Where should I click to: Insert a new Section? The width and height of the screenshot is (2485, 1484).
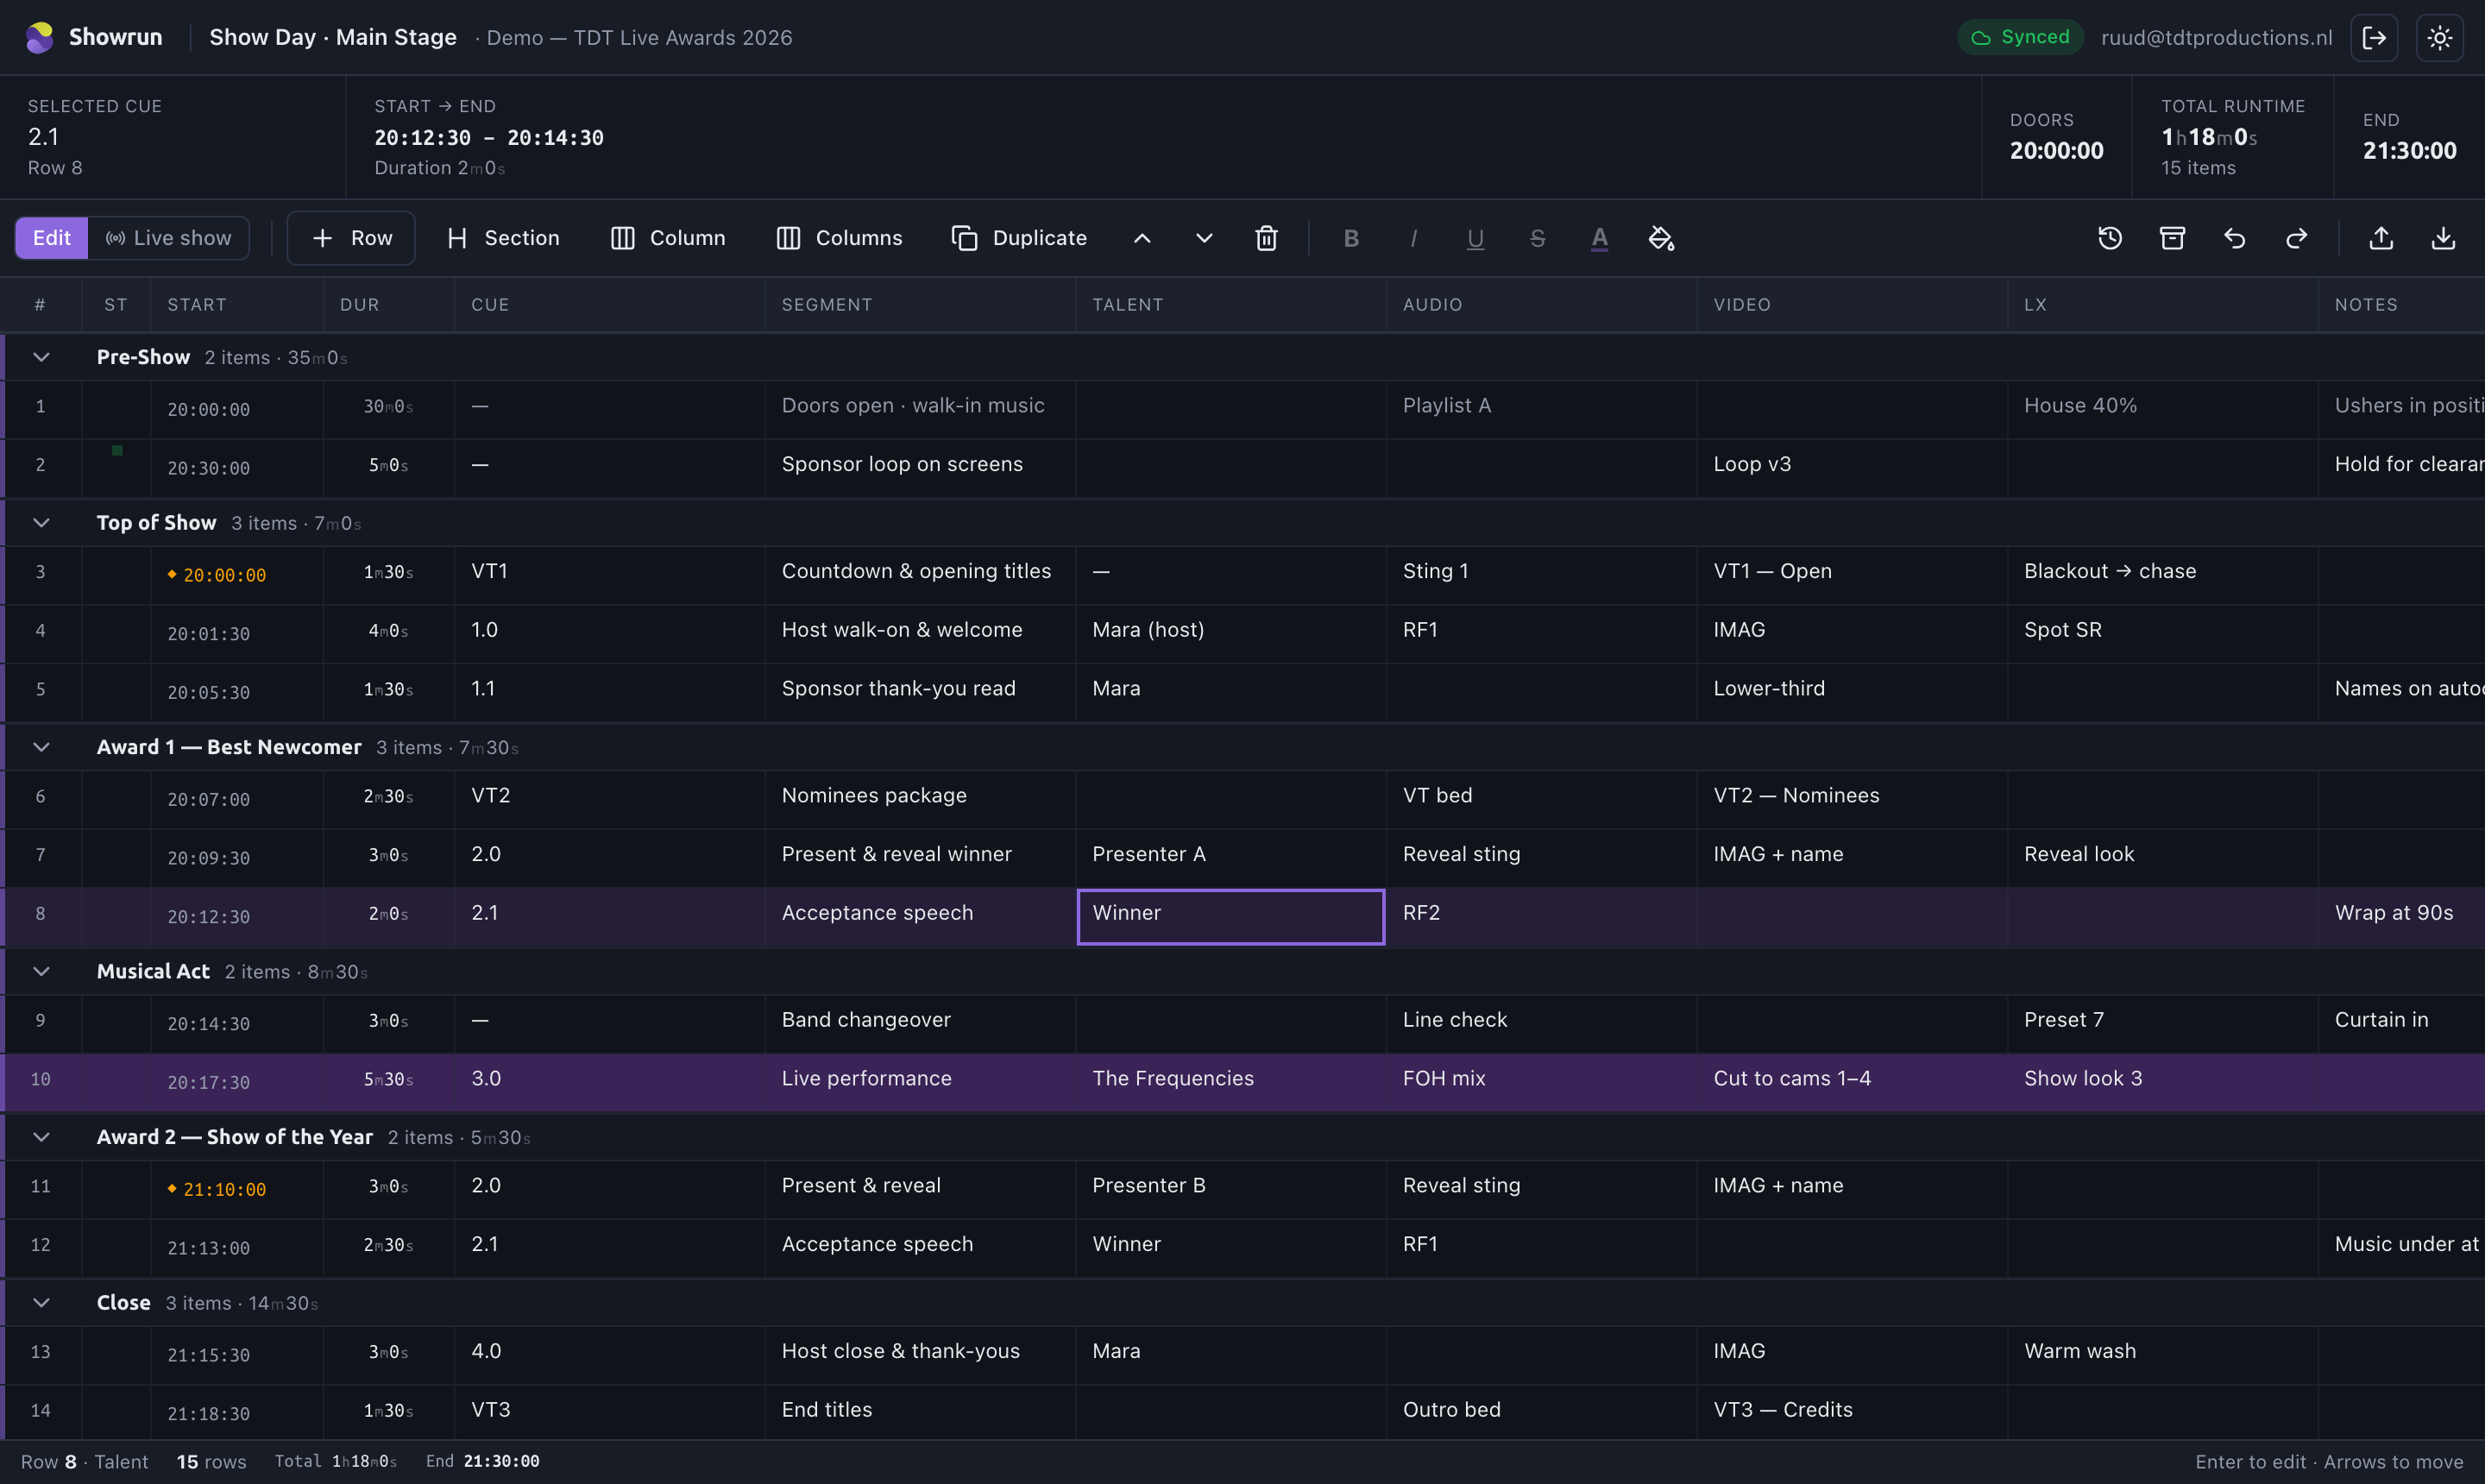[503, 238]
